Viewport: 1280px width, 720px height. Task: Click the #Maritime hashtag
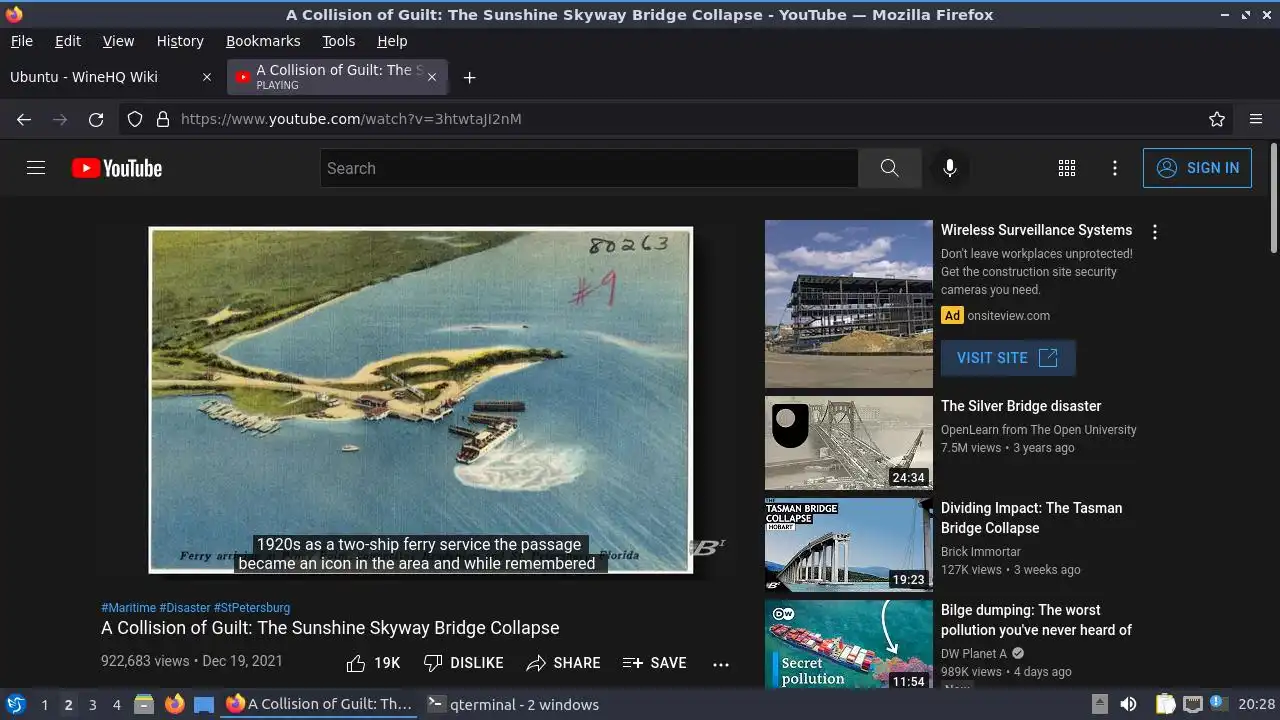point(128,608)
